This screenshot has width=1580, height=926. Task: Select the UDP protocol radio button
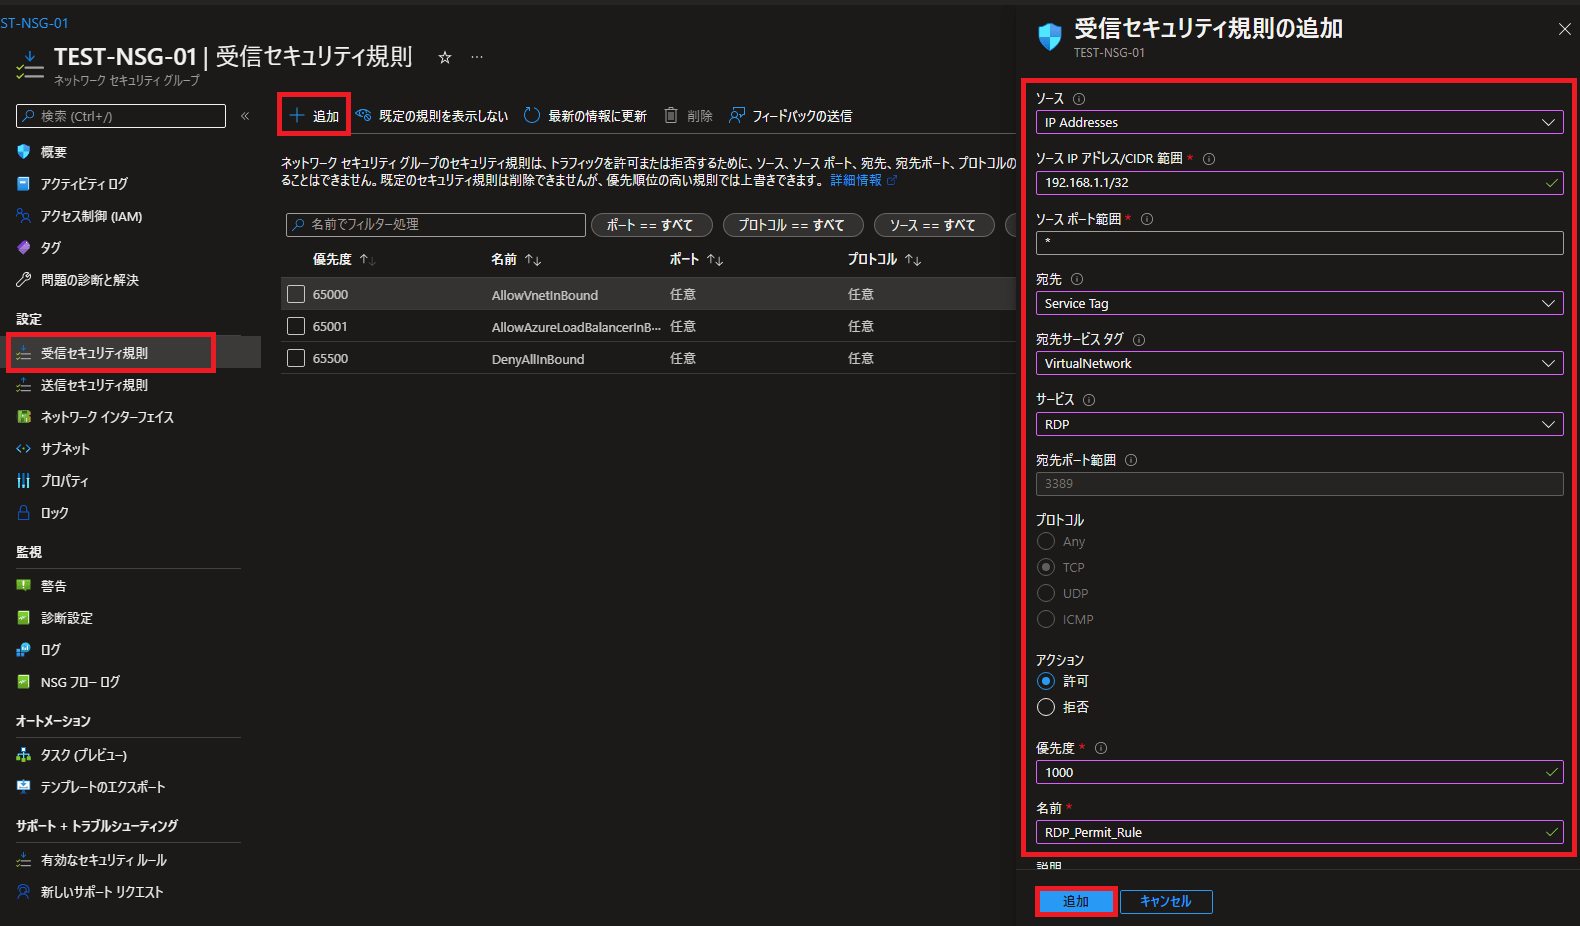tap(1046, 593)
